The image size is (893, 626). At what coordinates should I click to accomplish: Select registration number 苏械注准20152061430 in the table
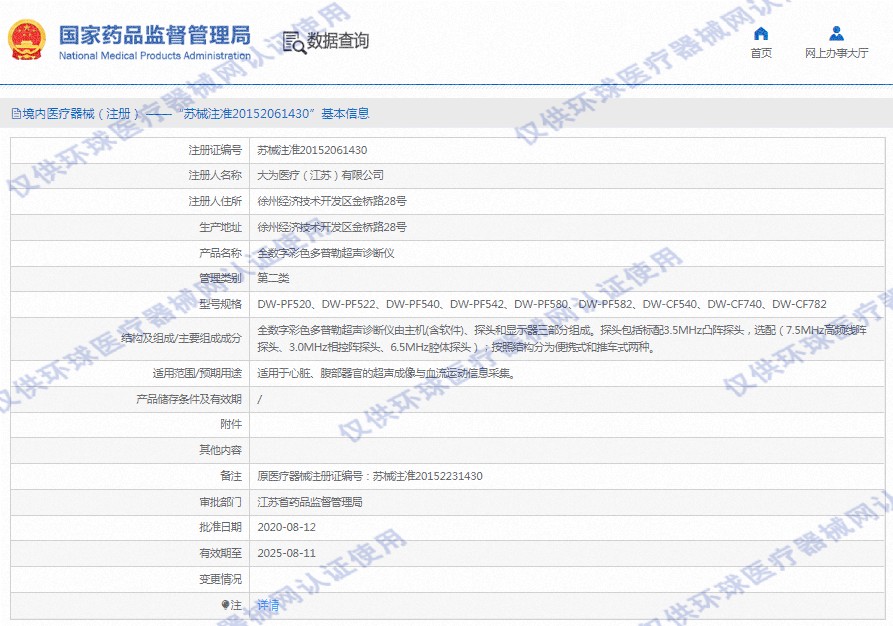[x=312, y=150]
